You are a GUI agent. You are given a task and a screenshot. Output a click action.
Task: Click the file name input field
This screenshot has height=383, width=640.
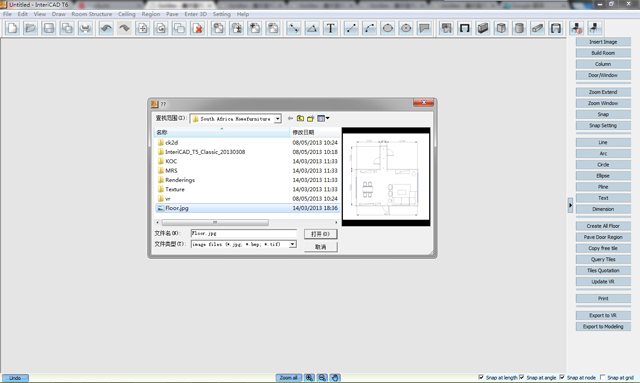coord(244,233)
